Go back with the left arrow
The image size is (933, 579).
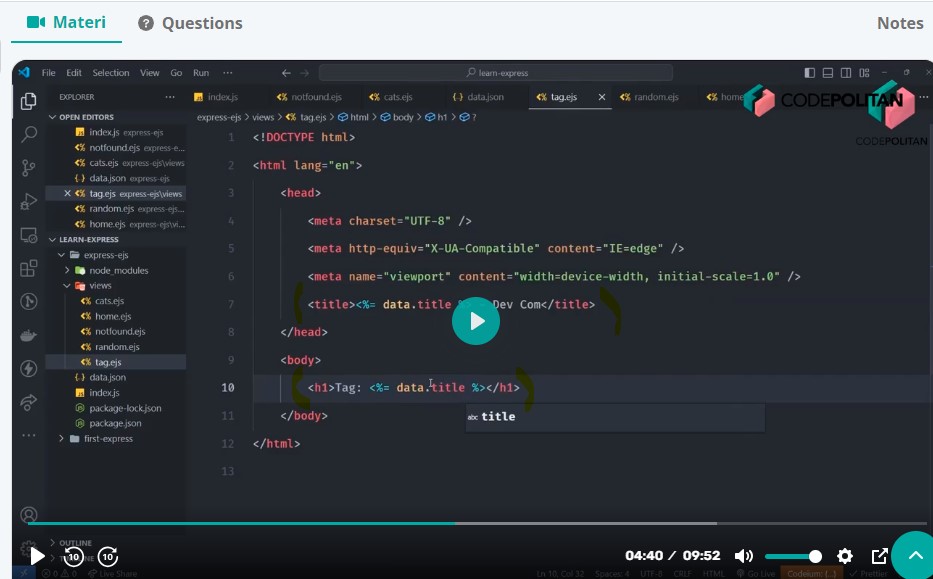[286, 73]
